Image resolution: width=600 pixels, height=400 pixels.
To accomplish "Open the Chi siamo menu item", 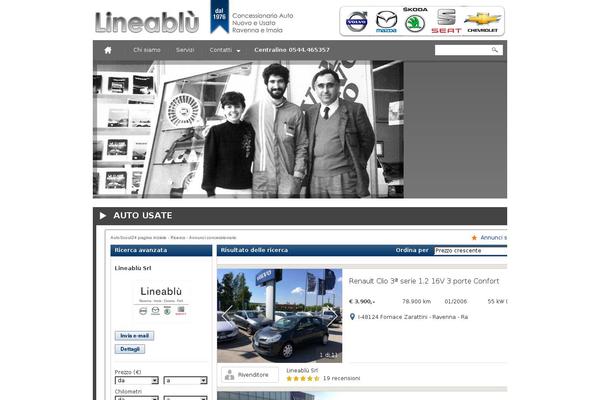I will [147, 50].
